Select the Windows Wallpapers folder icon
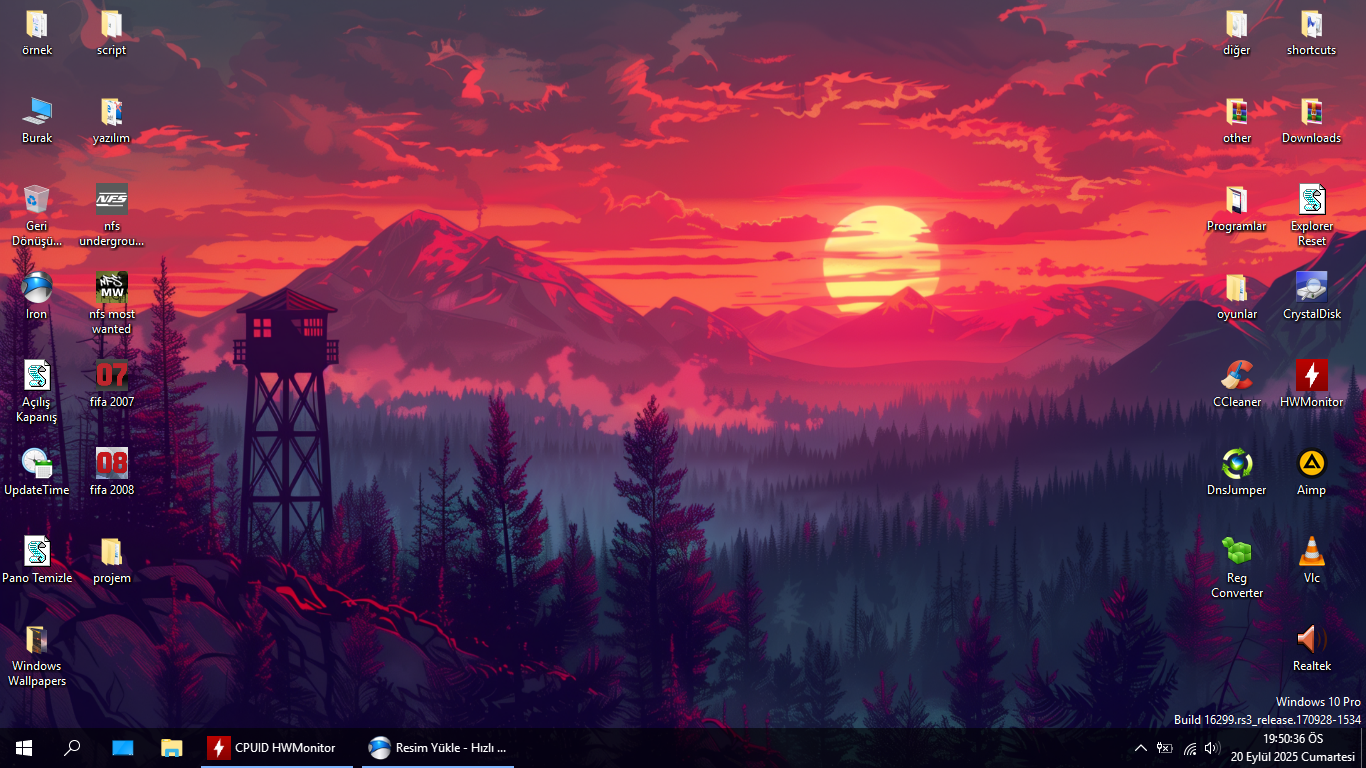The width and height of the screenshot is (1366, 768). point(37,640)
